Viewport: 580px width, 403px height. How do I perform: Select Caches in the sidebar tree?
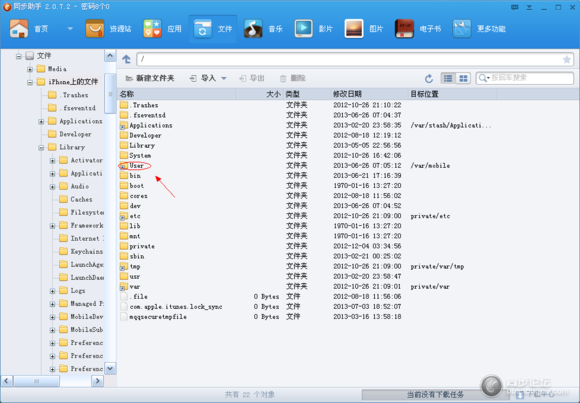coord(76,199)
